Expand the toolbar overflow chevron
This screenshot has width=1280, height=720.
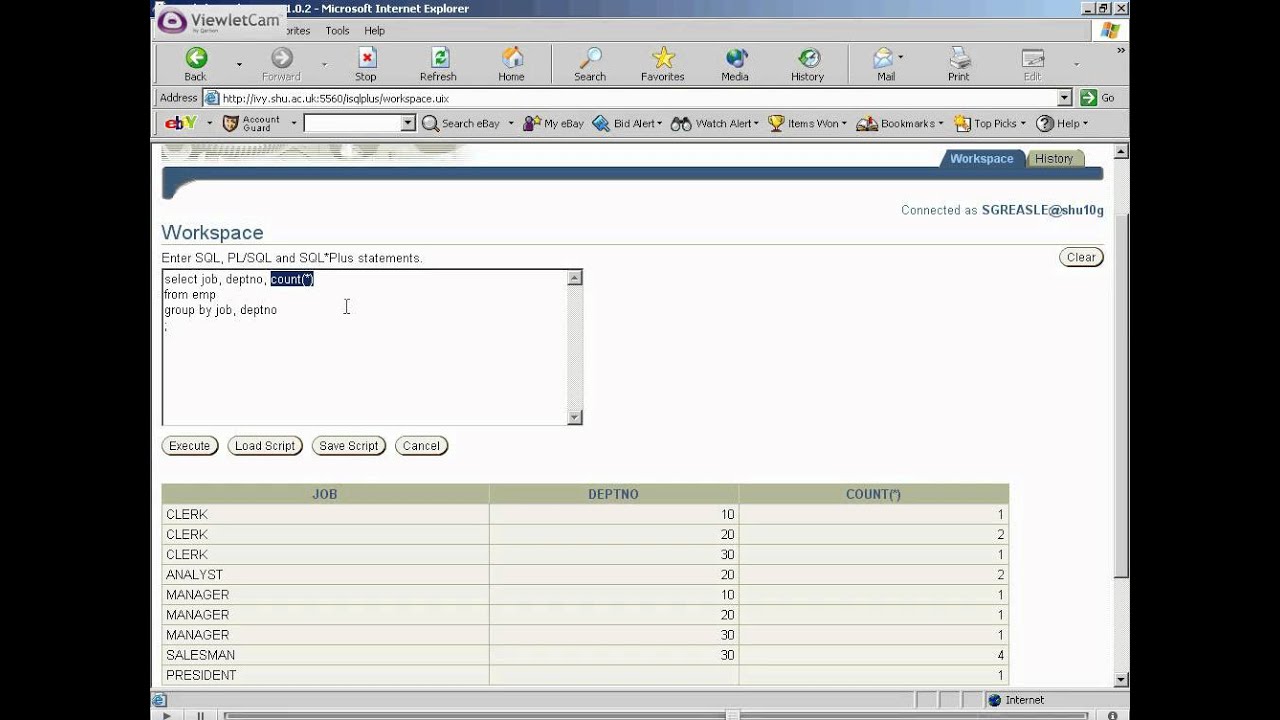click(x=1121, y=50)
